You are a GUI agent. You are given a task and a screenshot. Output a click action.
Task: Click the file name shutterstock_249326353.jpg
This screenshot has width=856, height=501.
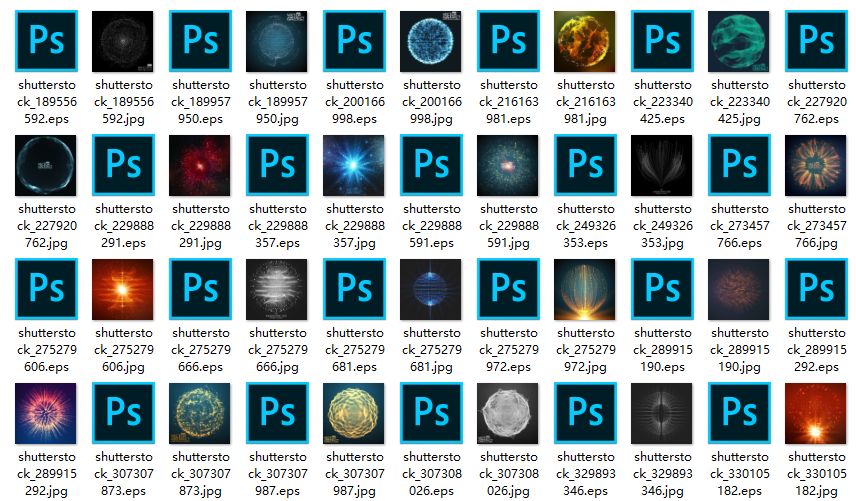[x=662, y=226]
